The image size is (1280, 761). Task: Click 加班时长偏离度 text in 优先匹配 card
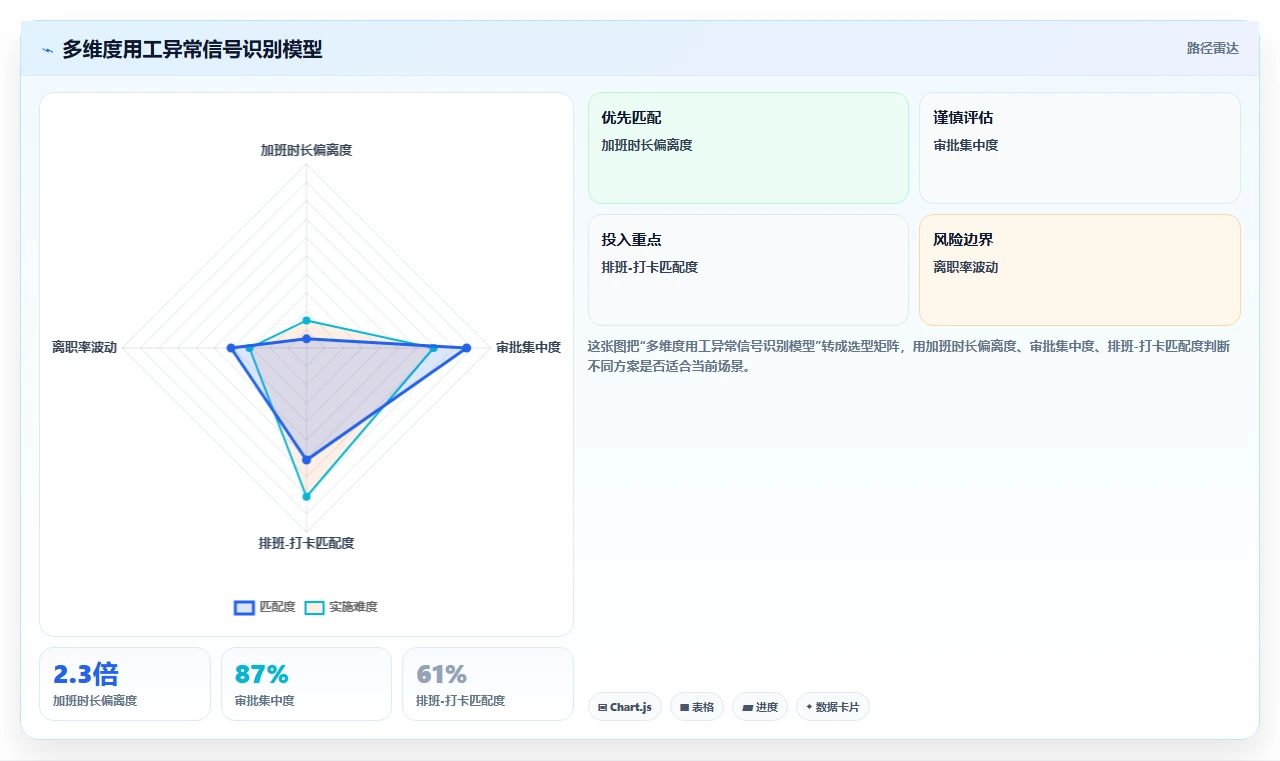pyautogui.click(x=647, y=145)
